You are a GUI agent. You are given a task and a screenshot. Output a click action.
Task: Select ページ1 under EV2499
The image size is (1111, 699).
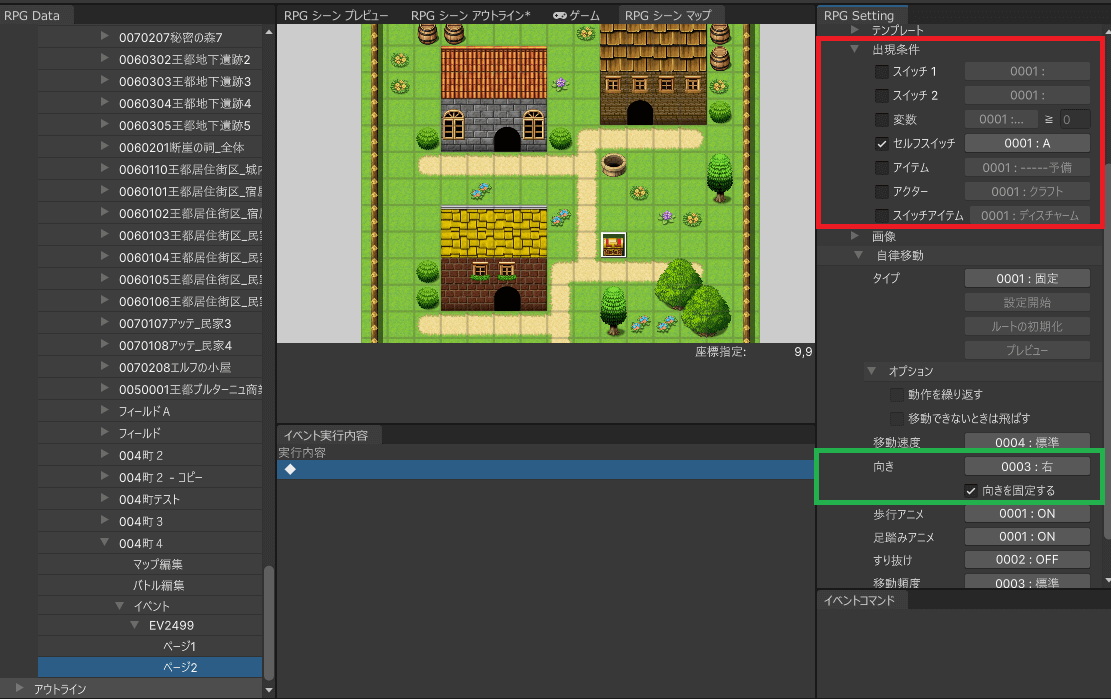pyautogui.click(x=179, y=646)
